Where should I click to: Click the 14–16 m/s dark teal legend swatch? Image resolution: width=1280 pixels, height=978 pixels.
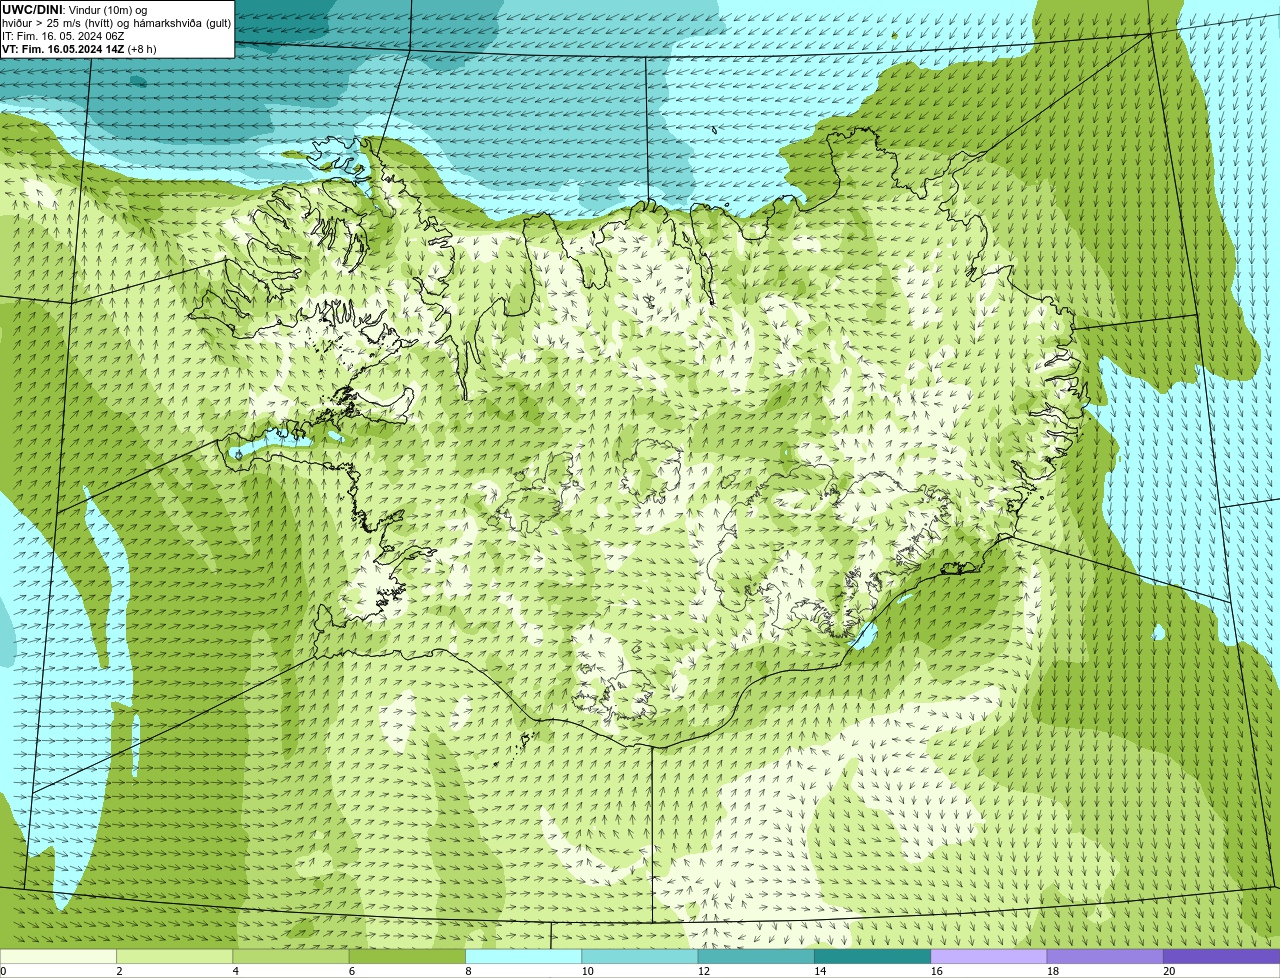873,956
